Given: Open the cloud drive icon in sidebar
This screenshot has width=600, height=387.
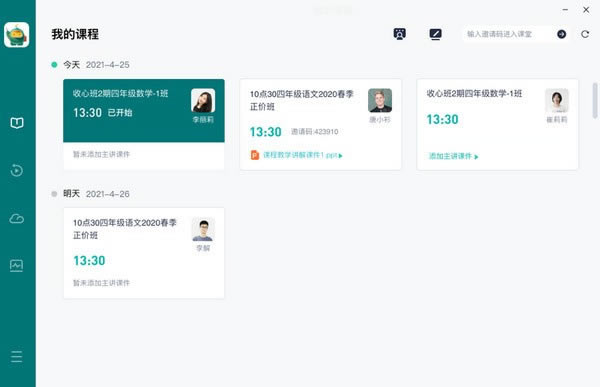Looking at the screenshot, I should click(16, 219).
